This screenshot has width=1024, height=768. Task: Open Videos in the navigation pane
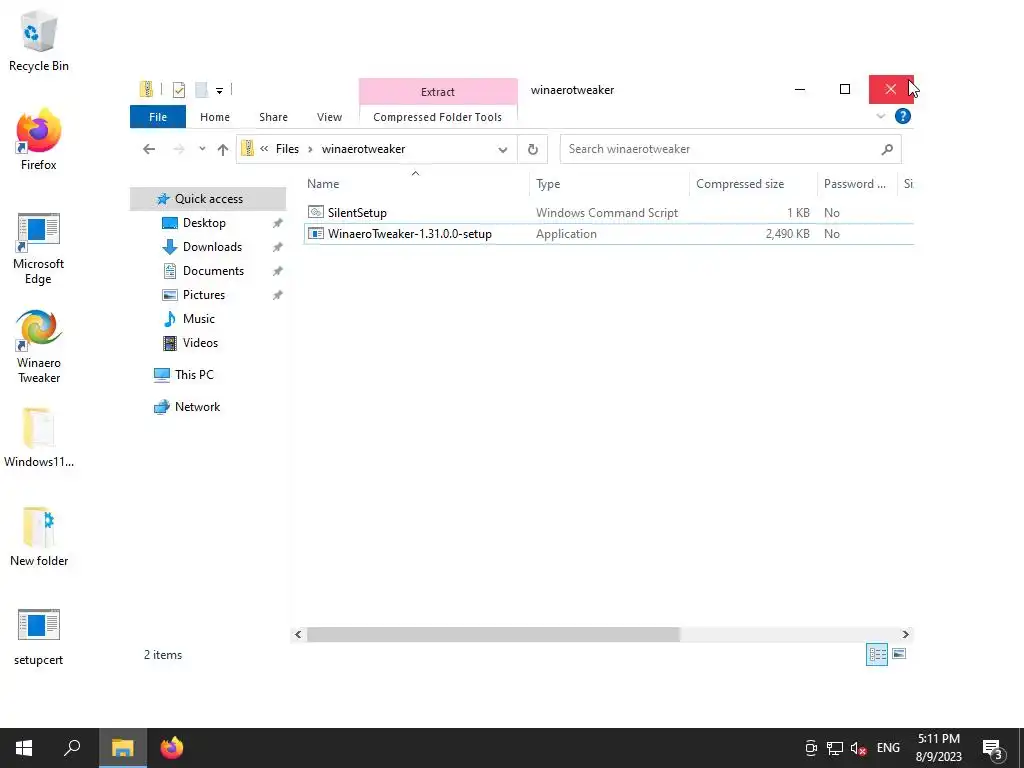tap(200, 343)
